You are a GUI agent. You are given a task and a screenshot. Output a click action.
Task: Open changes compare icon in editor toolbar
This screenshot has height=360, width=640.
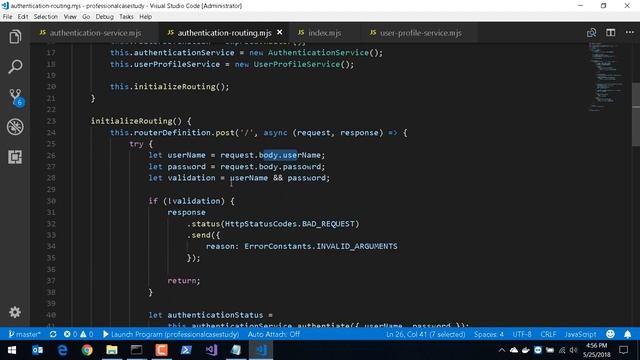click(x=591, y=33)
